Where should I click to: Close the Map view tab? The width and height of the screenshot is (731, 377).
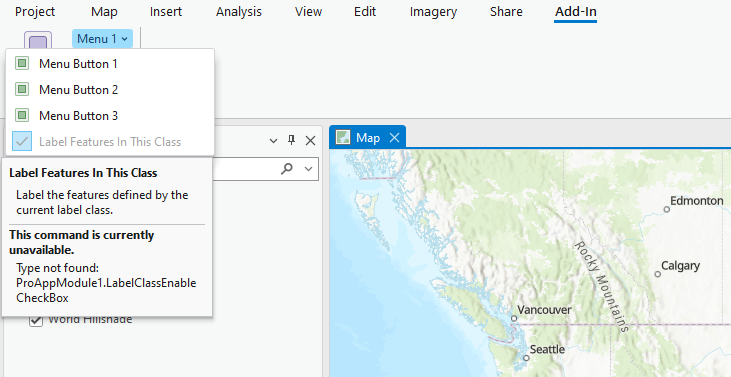pos(394,137)
